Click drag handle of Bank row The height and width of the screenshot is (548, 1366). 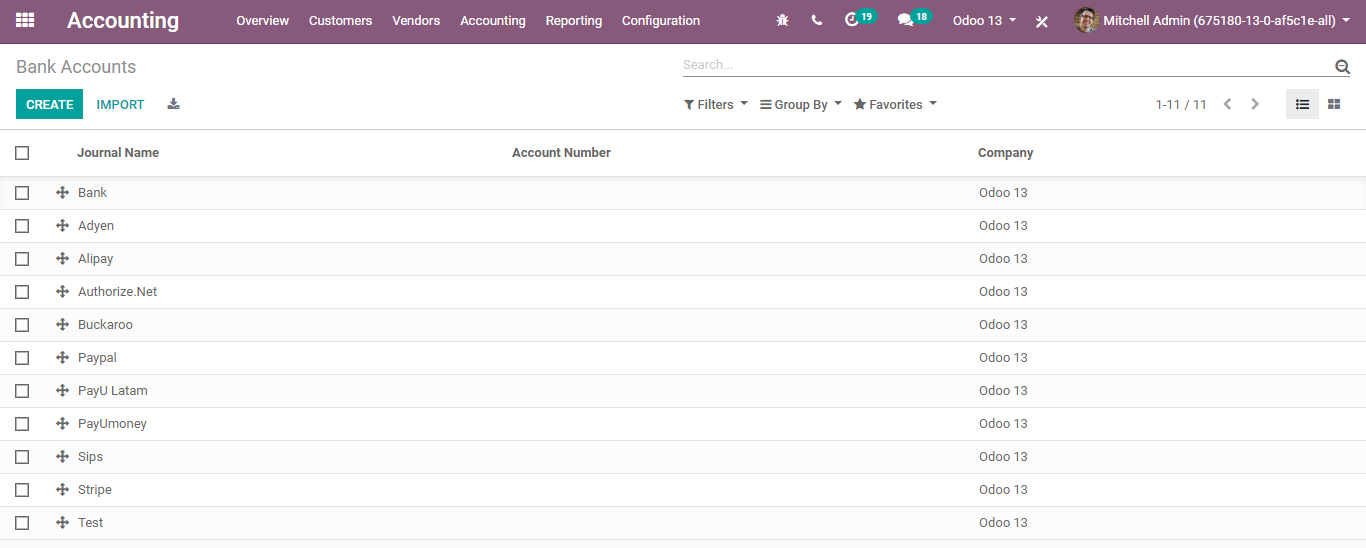(x=62, y=192)
